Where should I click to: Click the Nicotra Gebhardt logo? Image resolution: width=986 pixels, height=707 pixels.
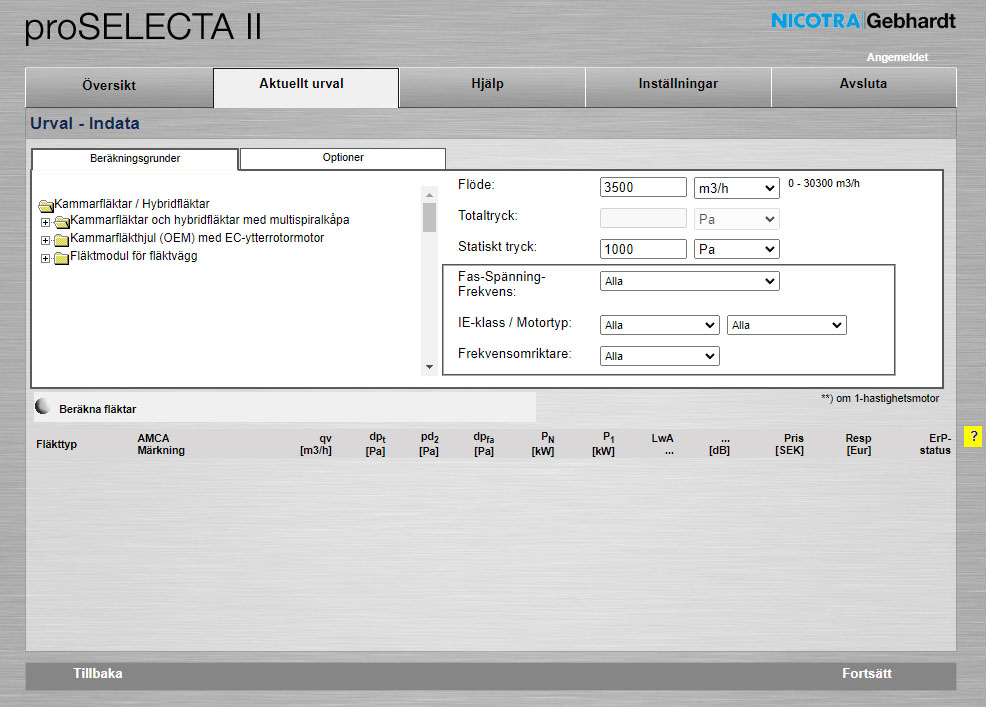(863, 21)
